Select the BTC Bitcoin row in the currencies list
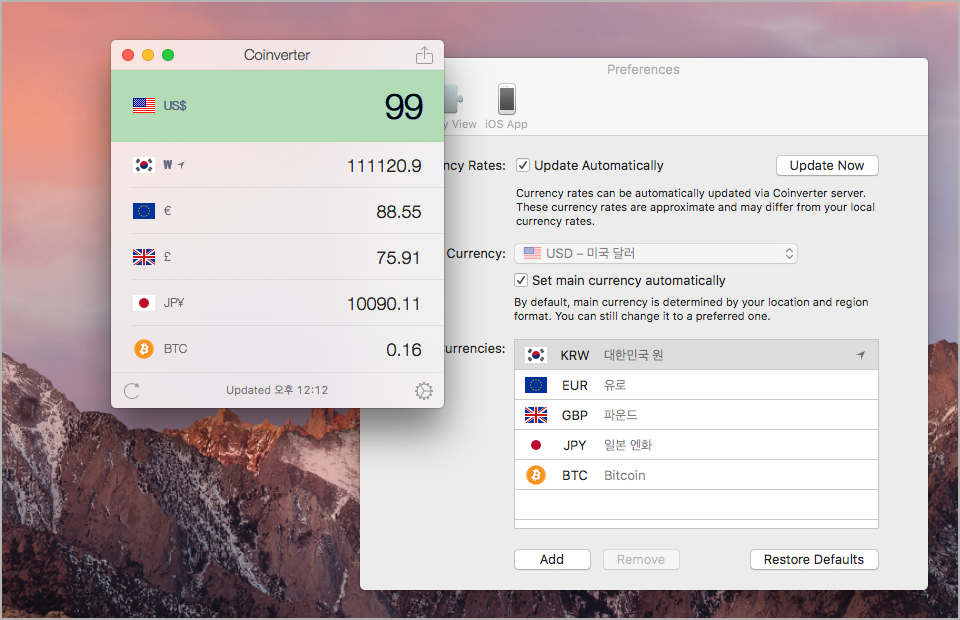 [696, 475]
